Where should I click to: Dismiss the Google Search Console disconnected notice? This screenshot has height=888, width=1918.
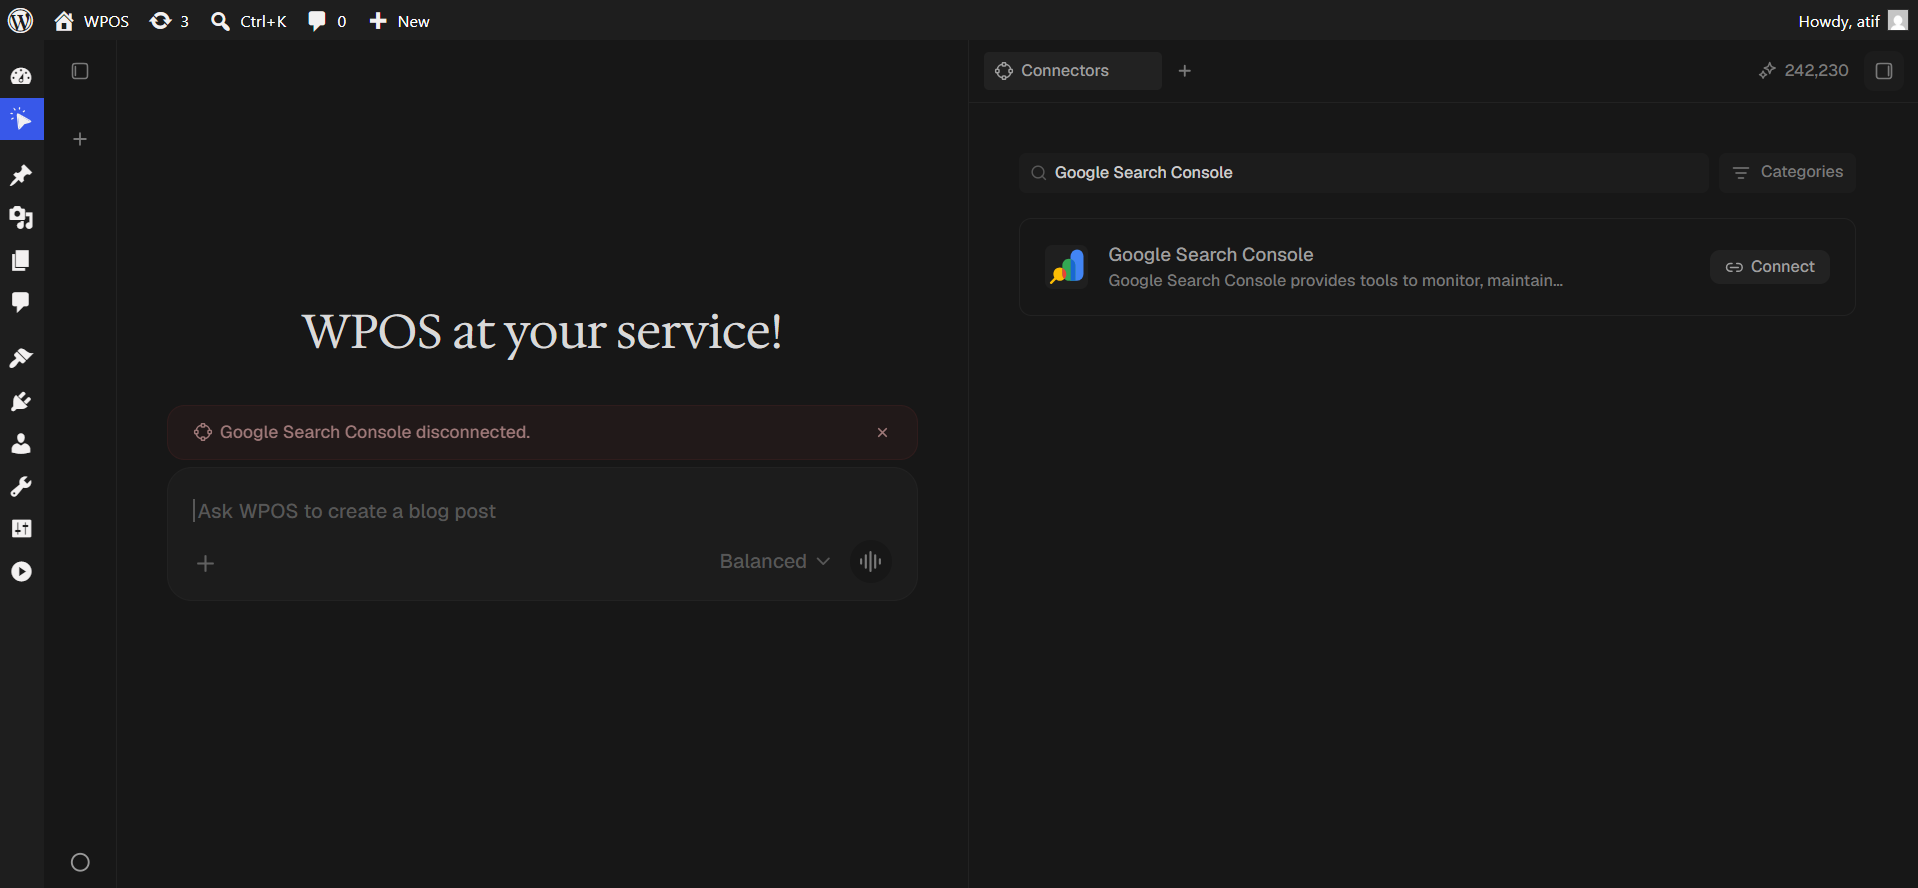(x=882, y=432)
